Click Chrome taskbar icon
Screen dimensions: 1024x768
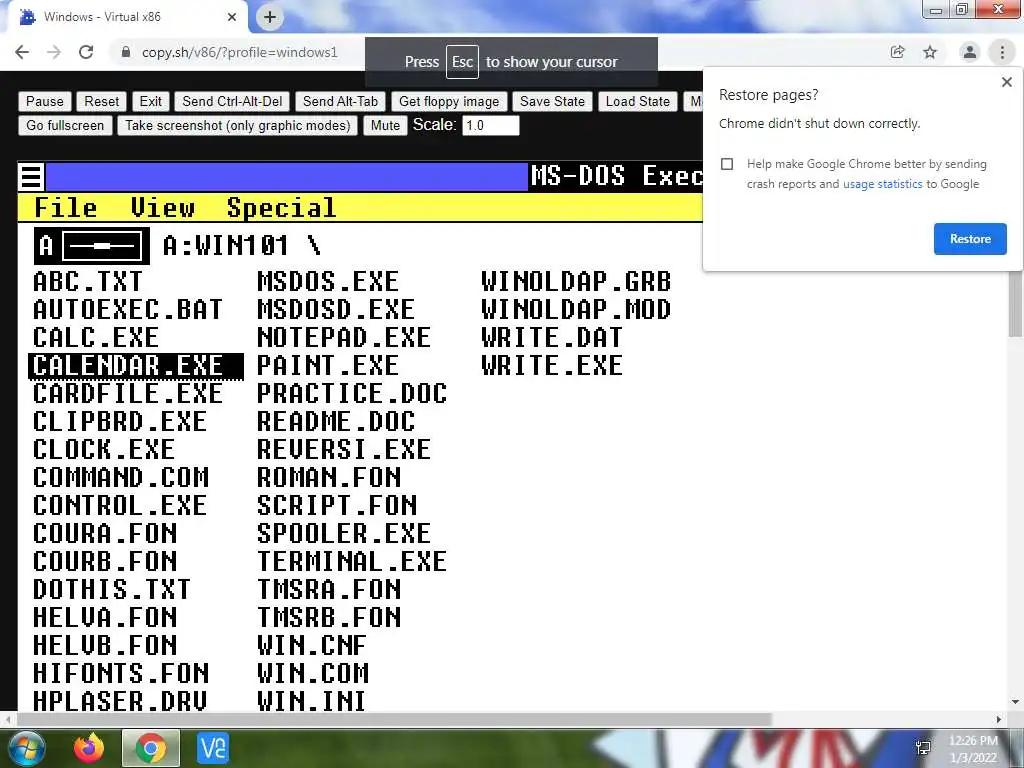tap(151, 748)
